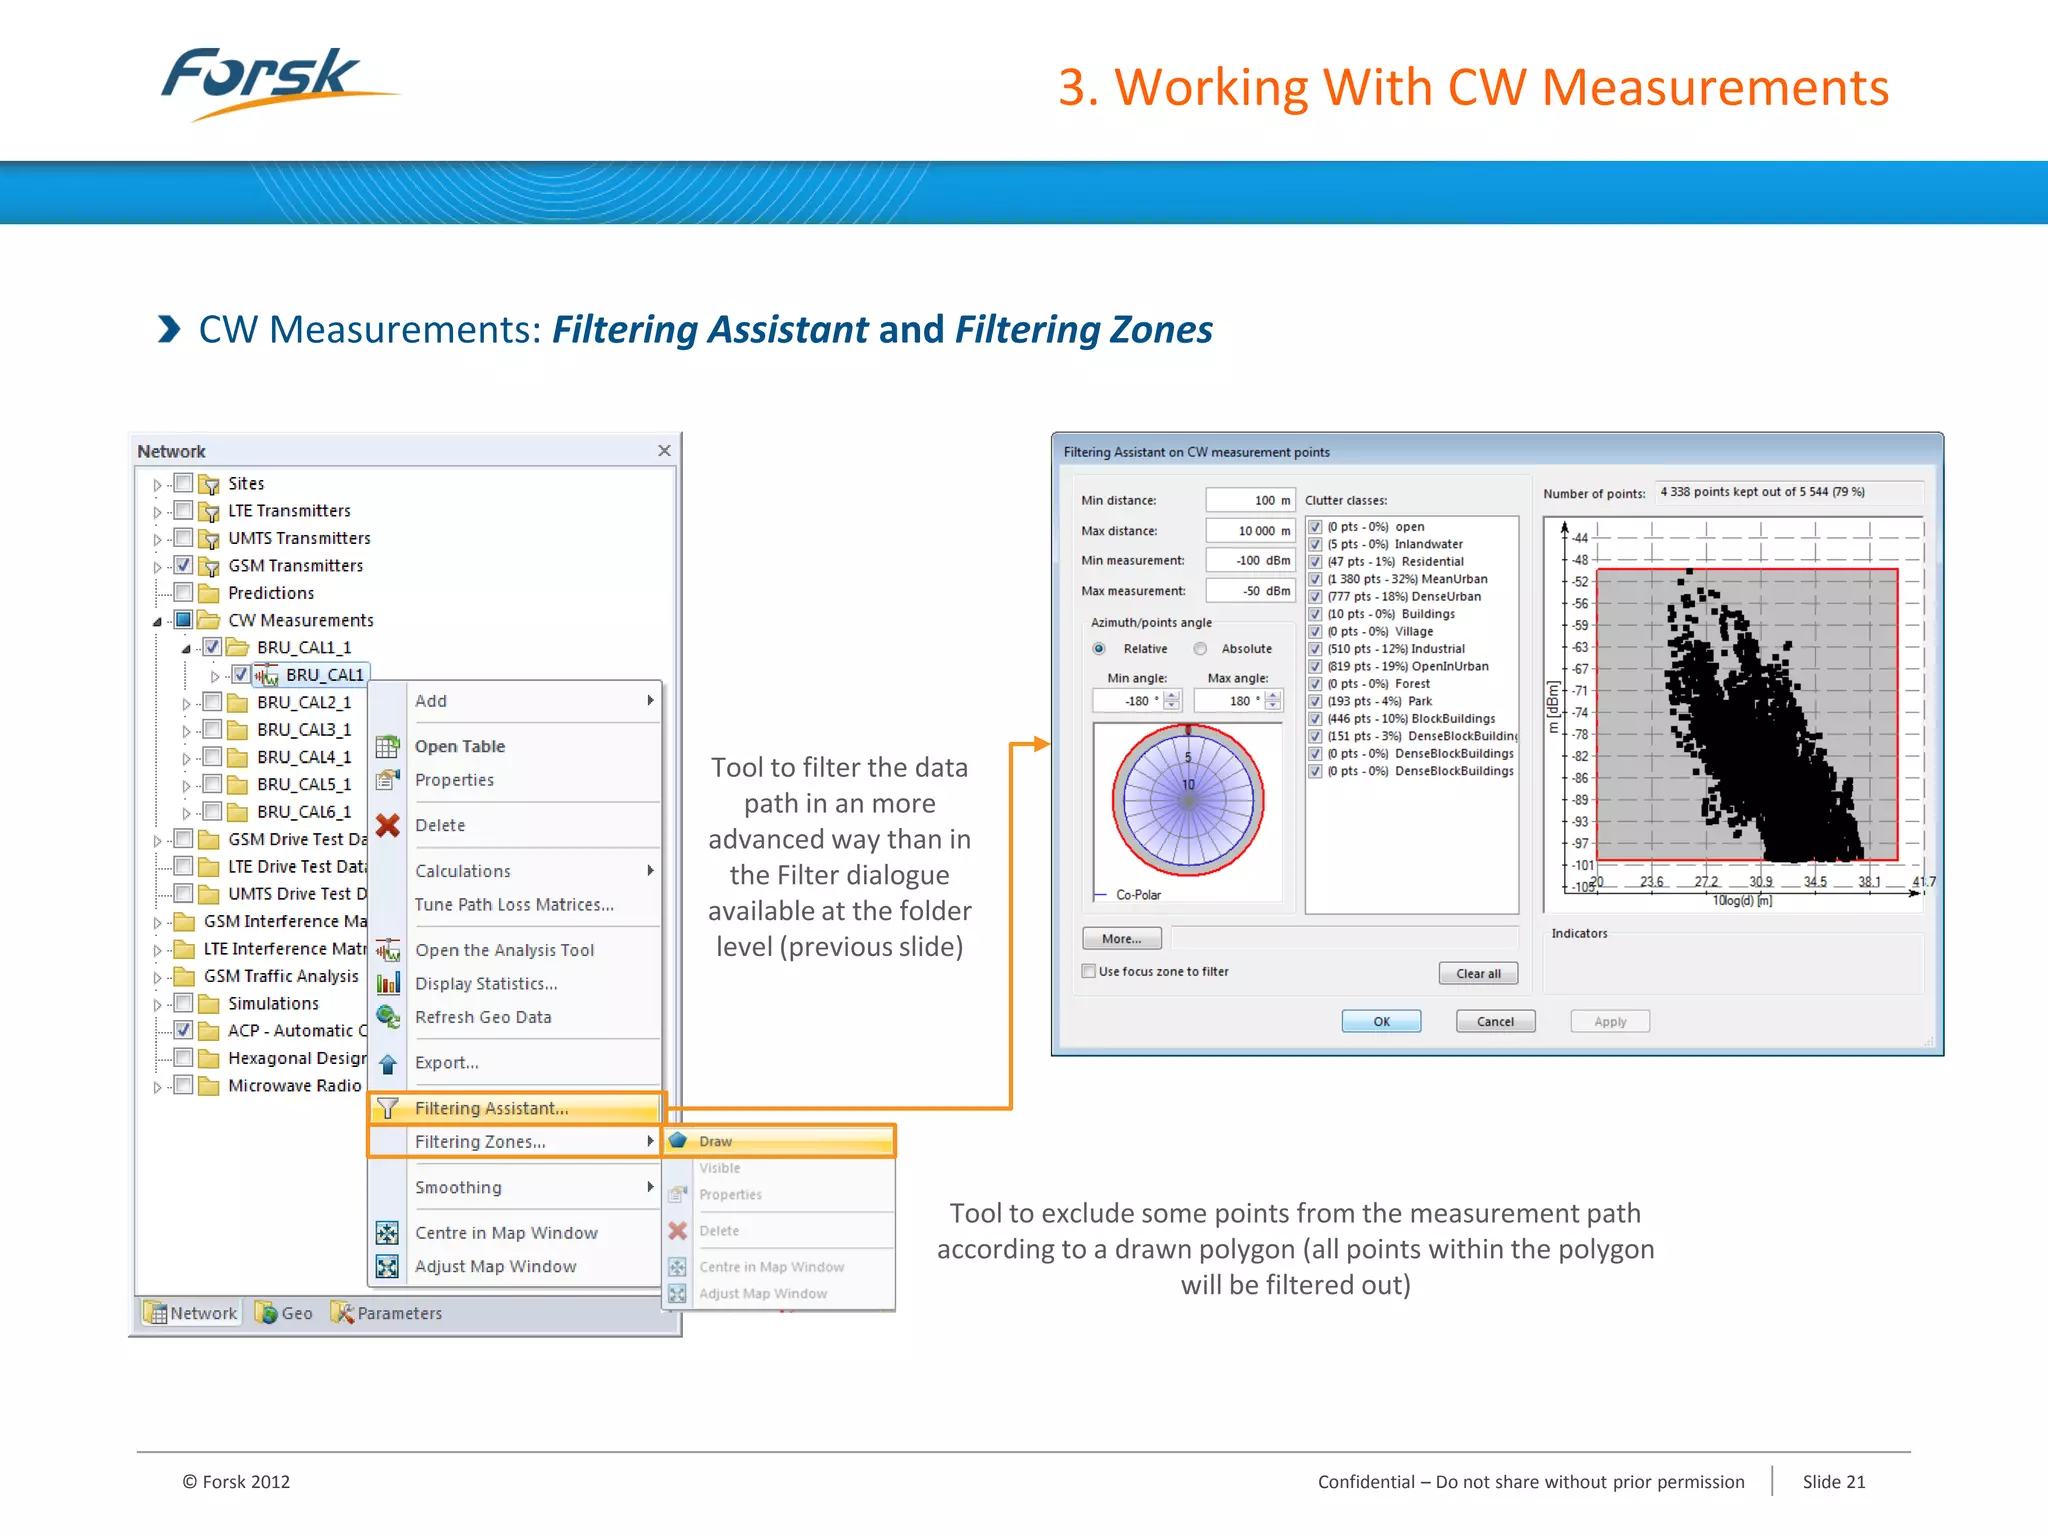
Task: Uncheck the DenseUrban clutter class checkbox
Action: pos(1315,597)
